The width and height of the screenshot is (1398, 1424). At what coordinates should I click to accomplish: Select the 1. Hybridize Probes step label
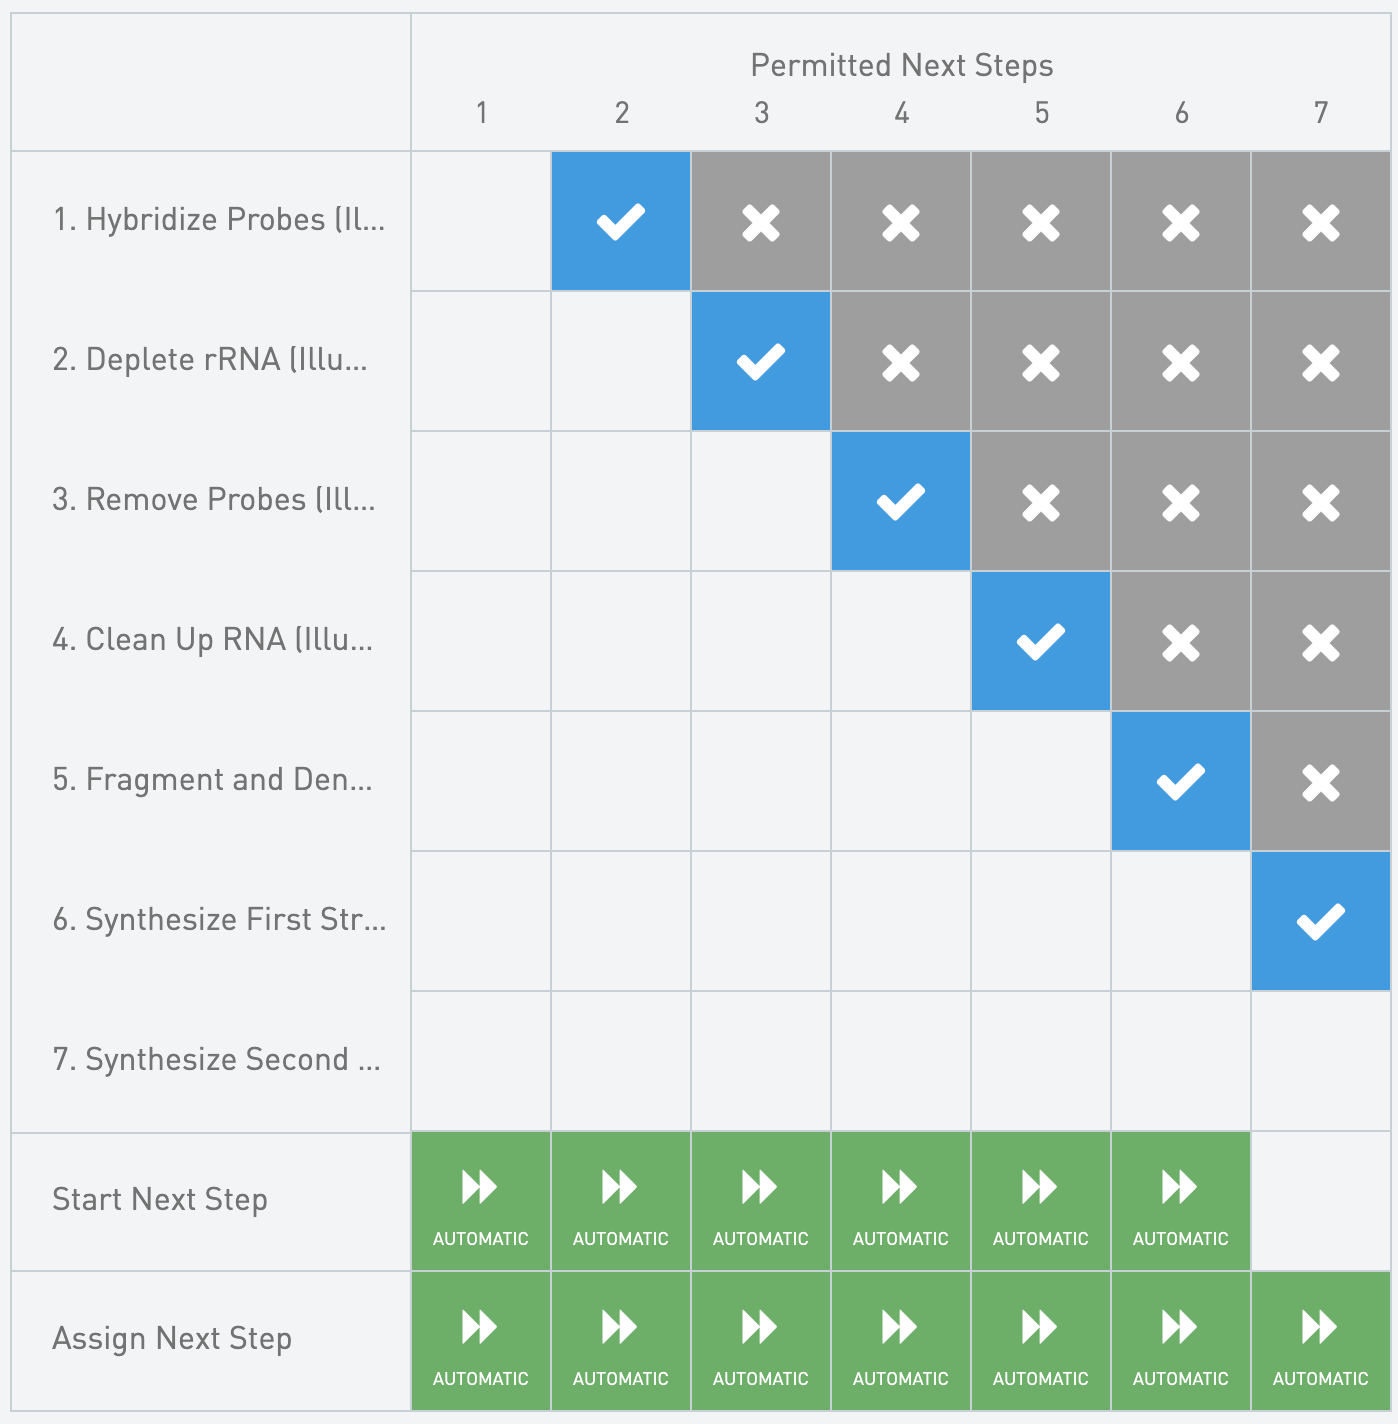pyautogui.click(x=218, y=220)
